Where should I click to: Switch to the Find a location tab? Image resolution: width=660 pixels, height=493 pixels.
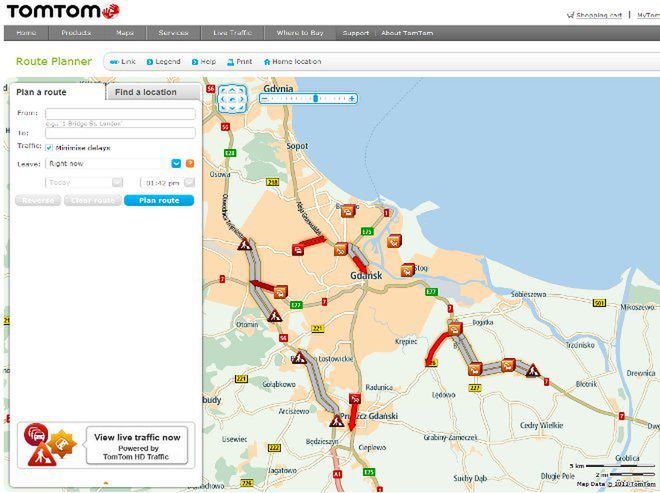[x=152, y=92]
